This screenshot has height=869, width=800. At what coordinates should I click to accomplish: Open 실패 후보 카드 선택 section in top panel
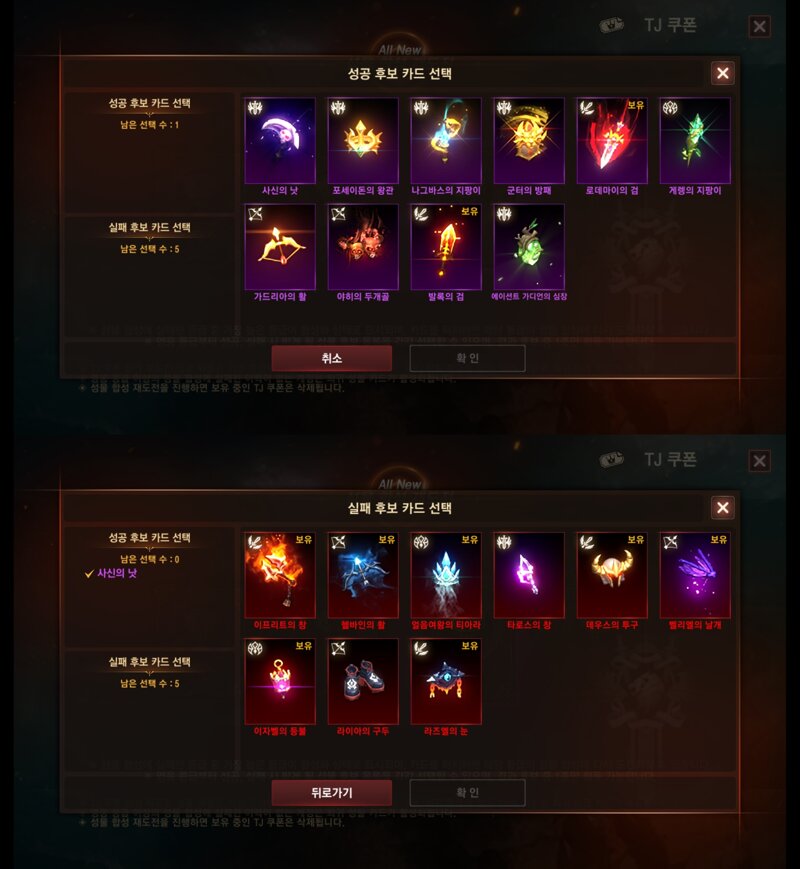149,227
